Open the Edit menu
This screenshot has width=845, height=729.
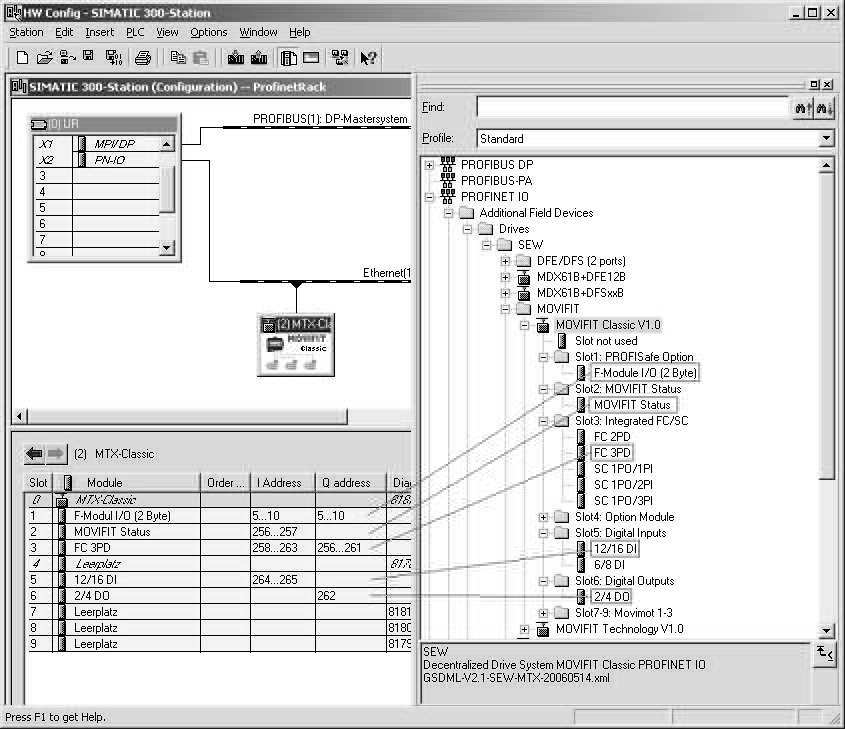[64, 32]
